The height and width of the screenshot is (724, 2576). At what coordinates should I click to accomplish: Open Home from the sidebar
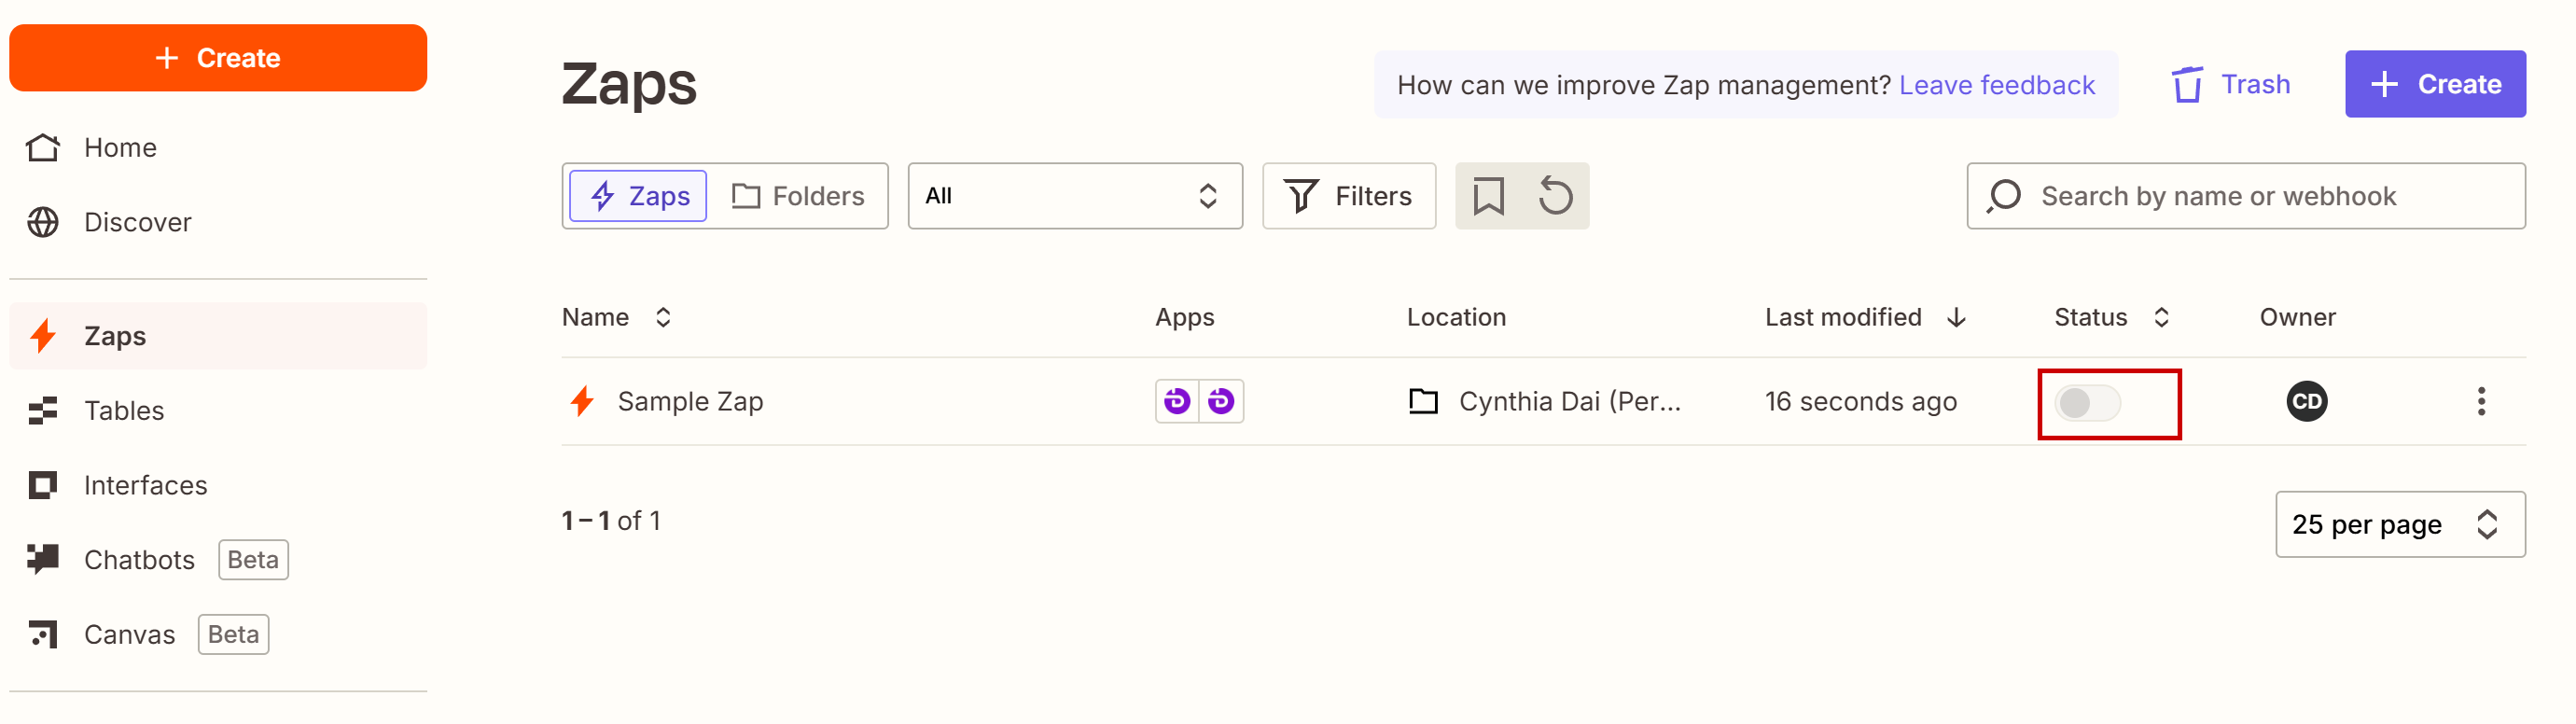tap(218, 148)
